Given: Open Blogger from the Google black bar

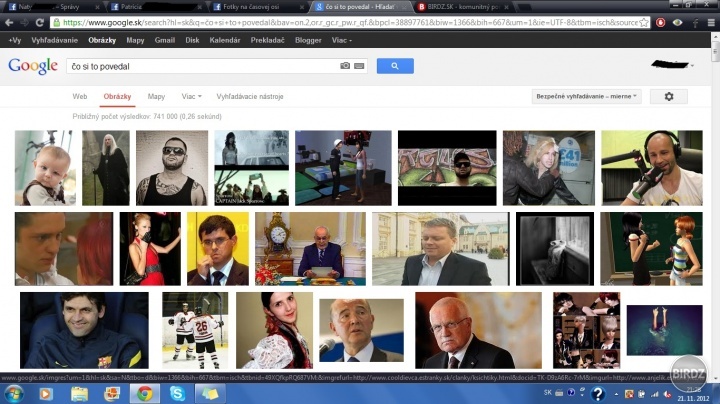Looking at the screenshot, I should [308, 40].
